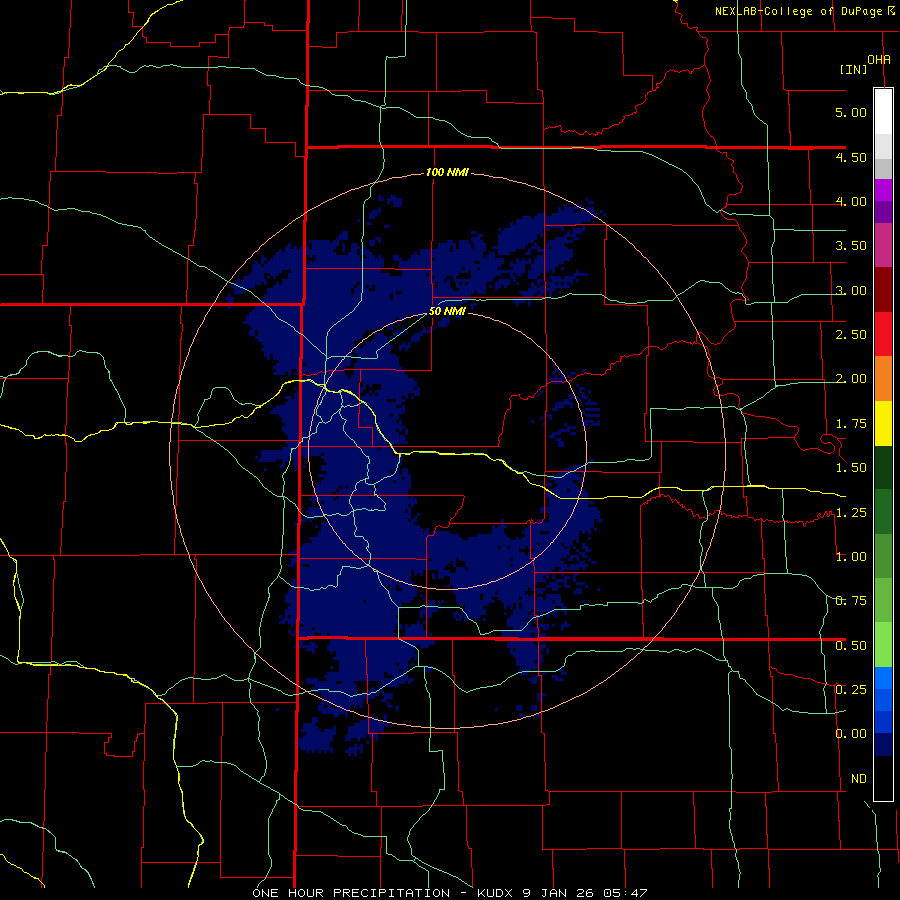Select the 2.00 legend value
900x900 pixels.
(x=851, y=379)
